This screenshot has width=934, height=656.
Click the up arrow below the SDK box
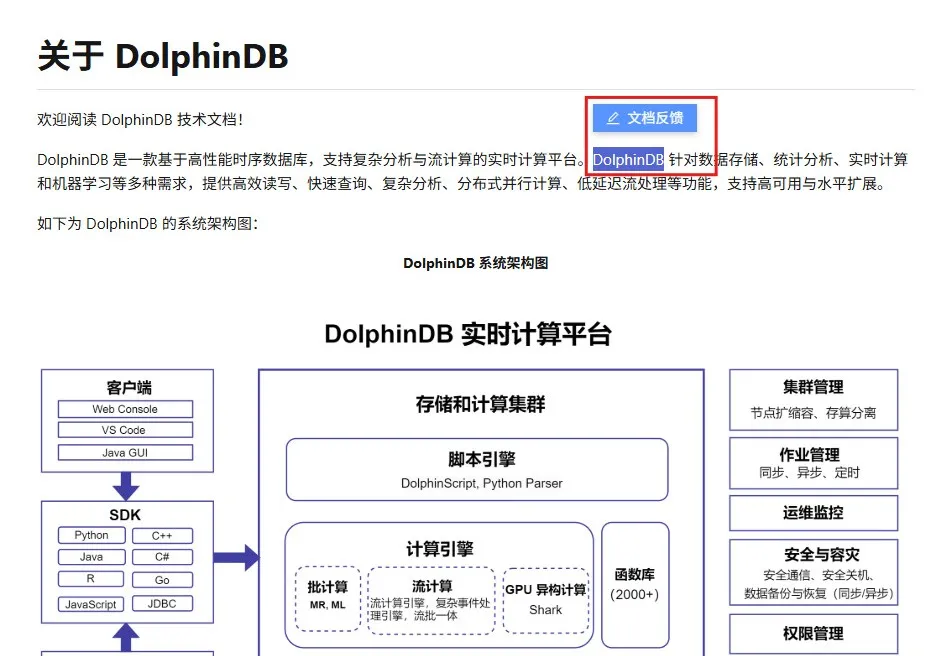click(x=126, y=638)
